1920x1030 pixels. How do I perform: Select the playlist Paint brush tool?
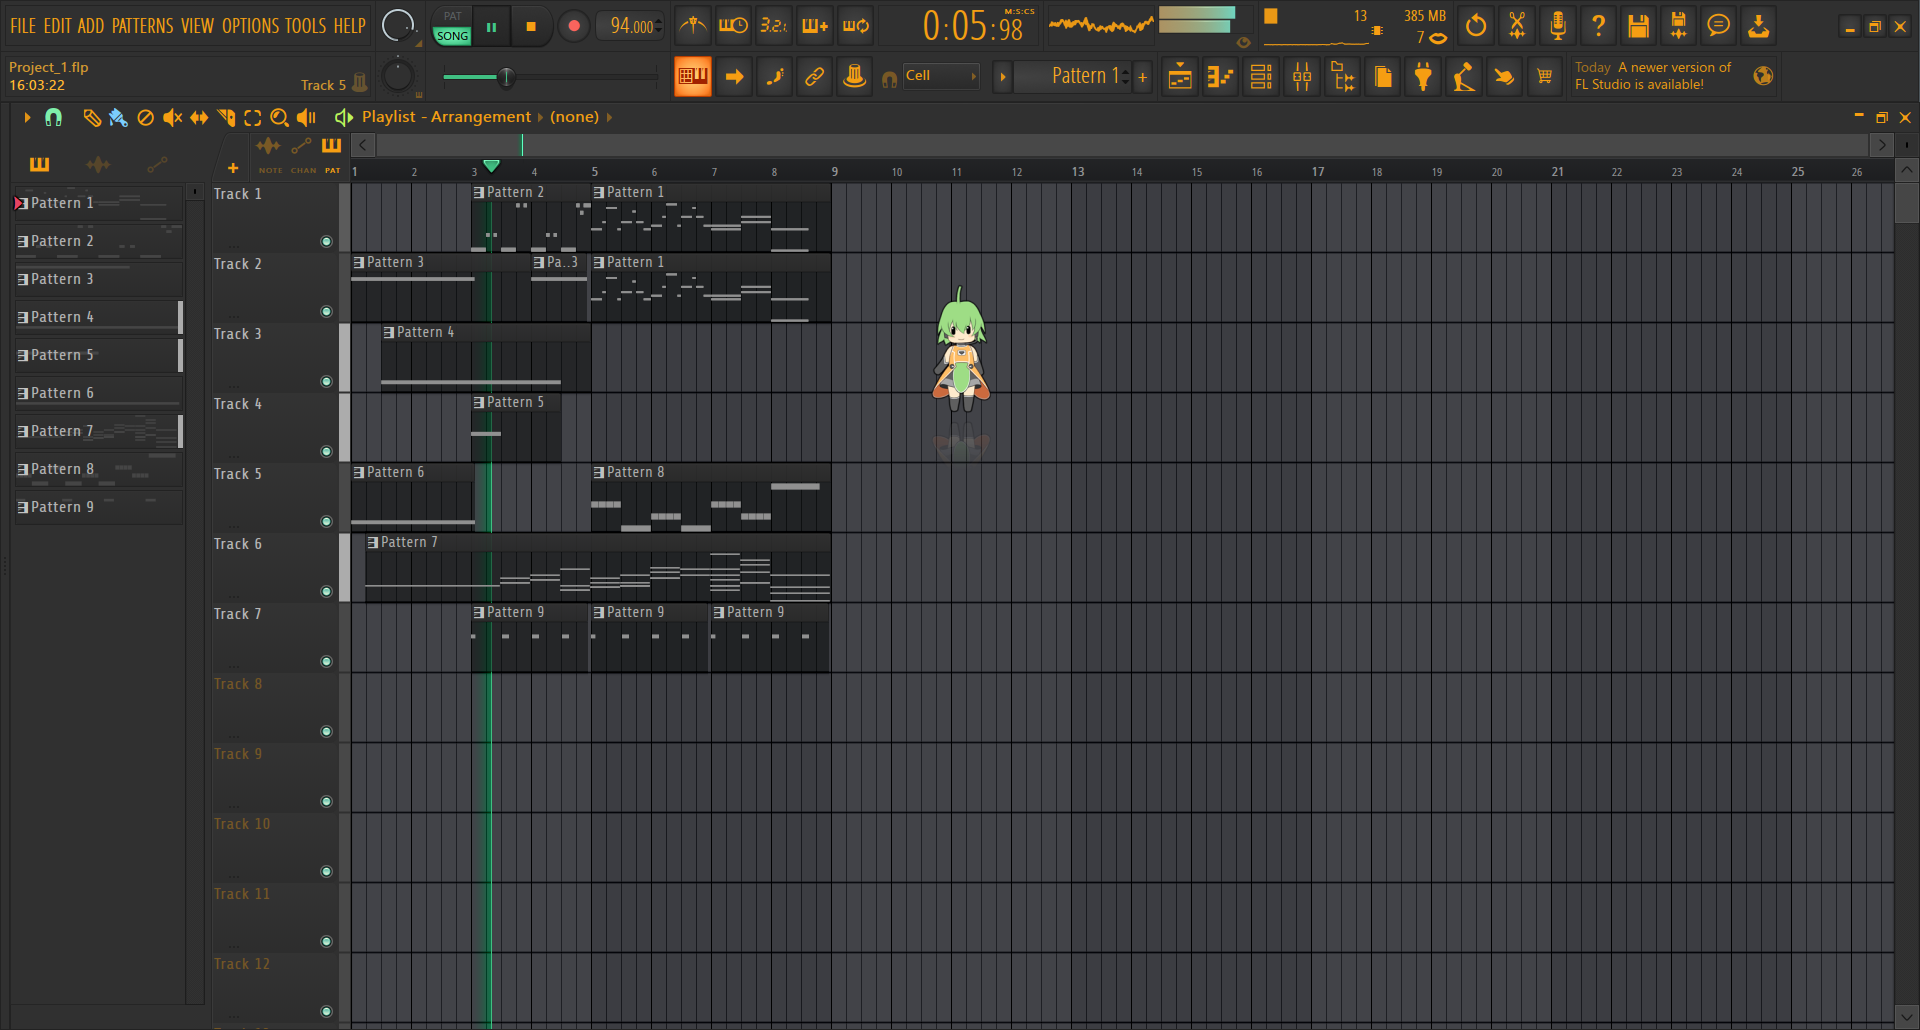click(118, 118)
